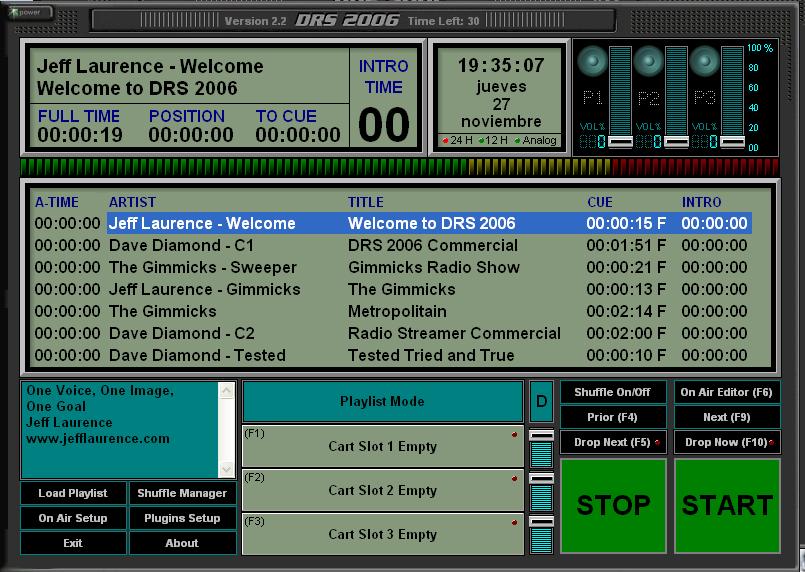The width and height of the screenshot is (805, 572).
Task: Adjust the P3 volume slider handle
Action: [x=732, y=142]
